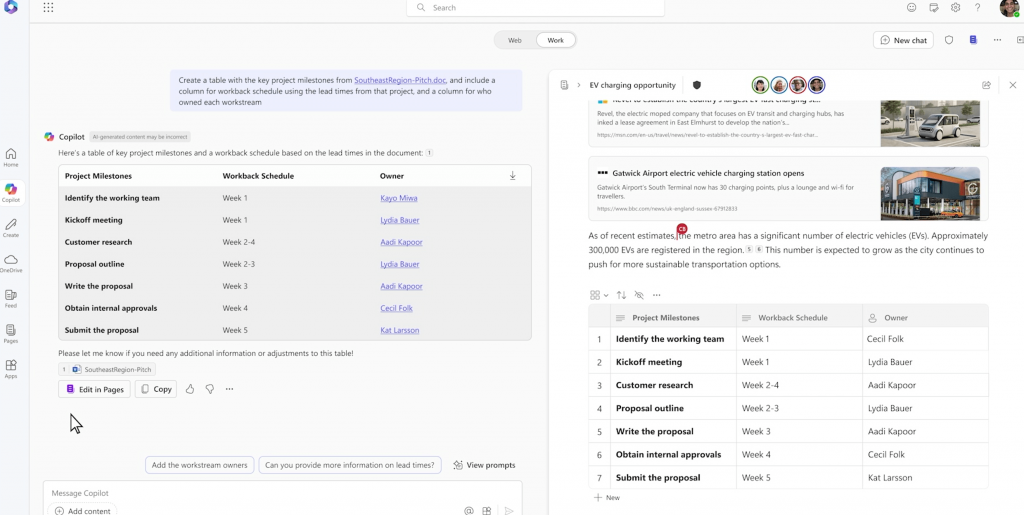The image size is (1024, 515).
Task: Click the smiley feedback icon in header
Action: pyautogui.click(x=911, y=8)
